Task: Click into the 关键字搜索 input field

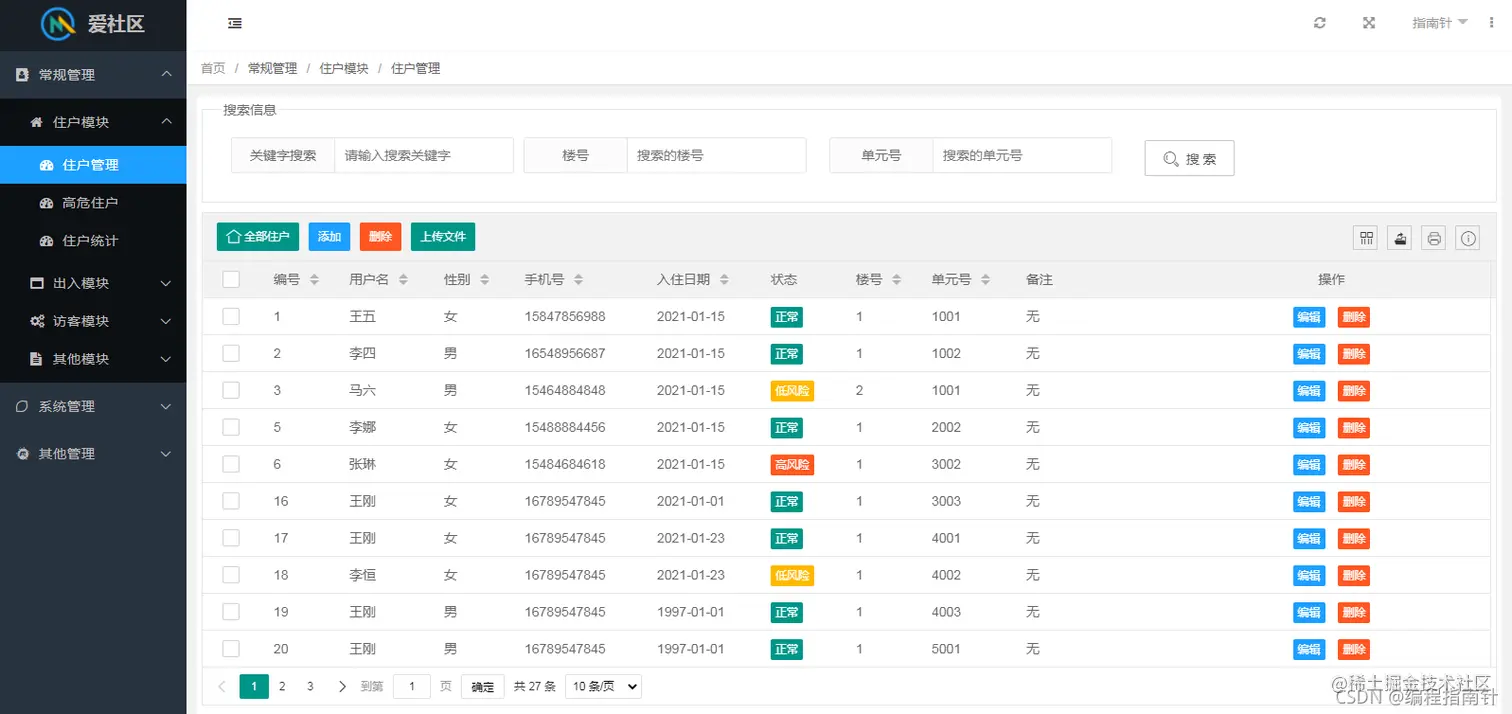Action: 423,155
